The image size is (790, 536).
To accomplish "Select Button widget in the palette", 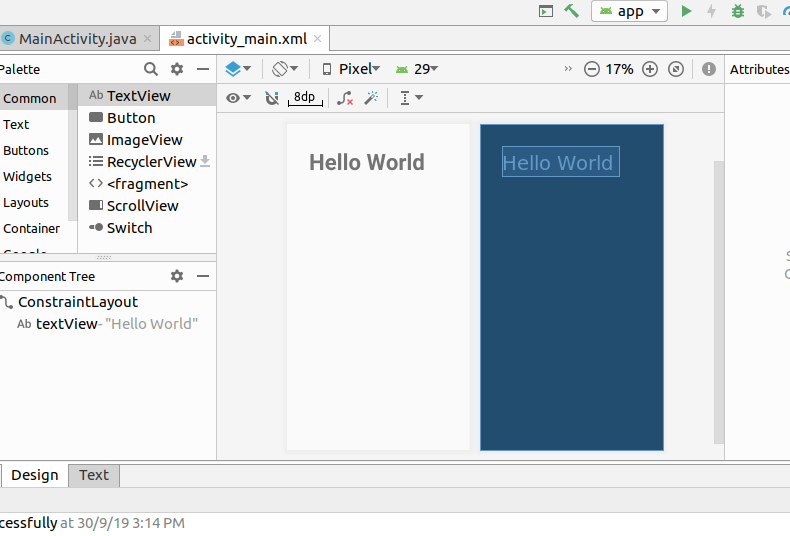I will 147,117.
